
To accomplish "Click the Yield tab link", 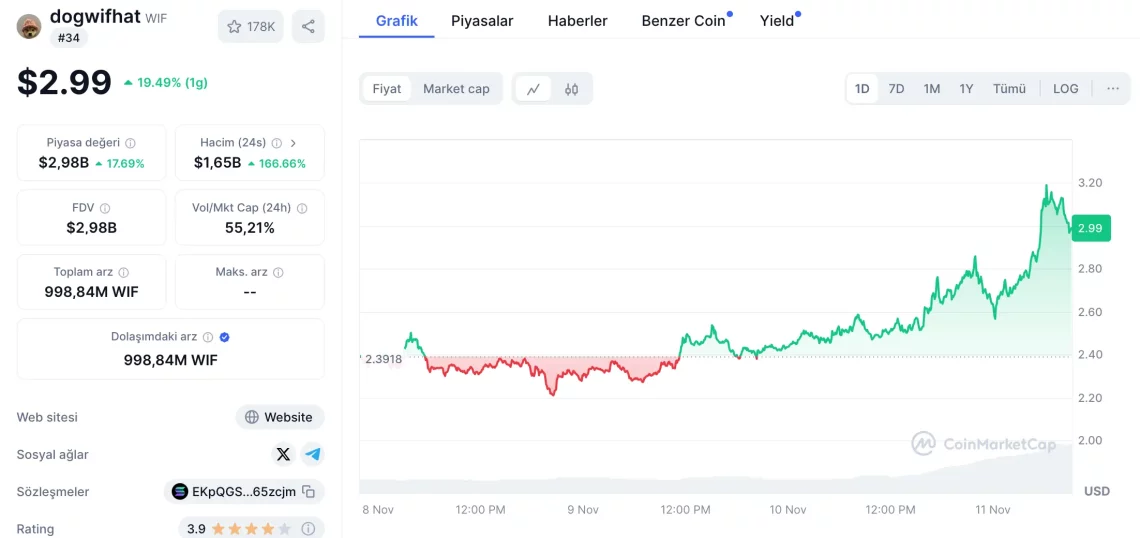I will (777, 21).
